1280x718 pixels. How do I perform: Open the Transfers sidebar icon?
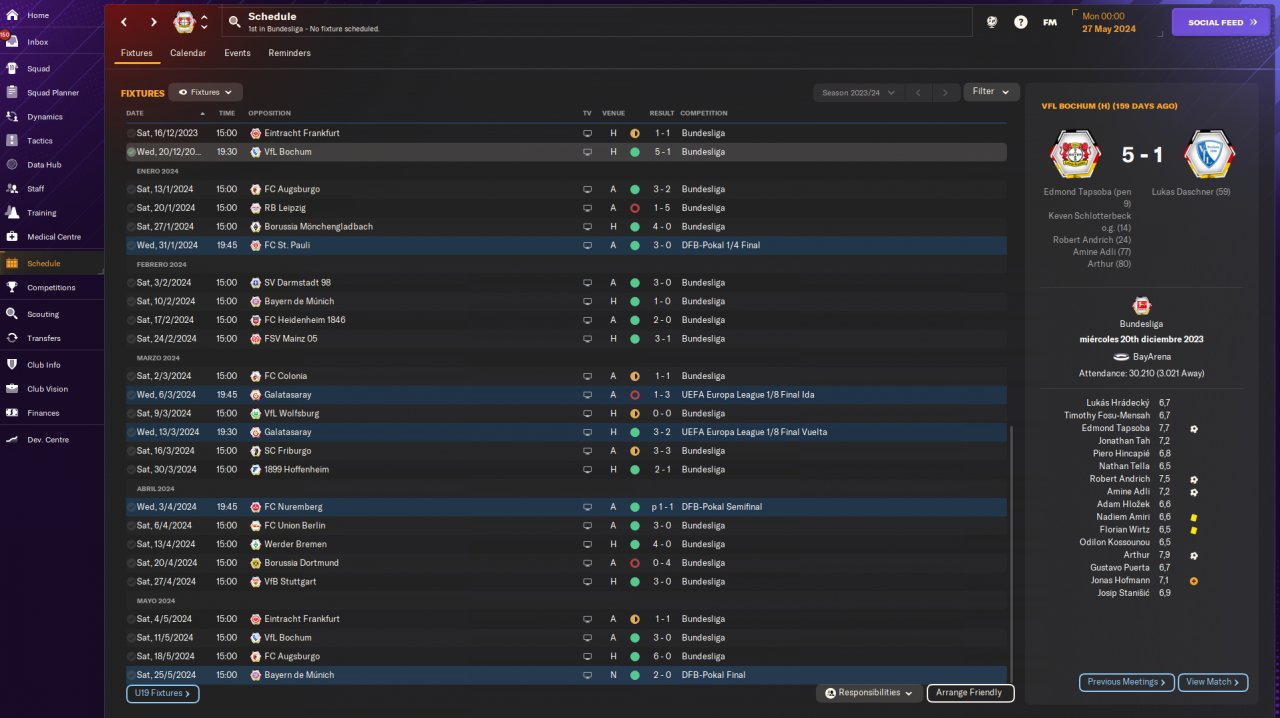tap(12, 338)
